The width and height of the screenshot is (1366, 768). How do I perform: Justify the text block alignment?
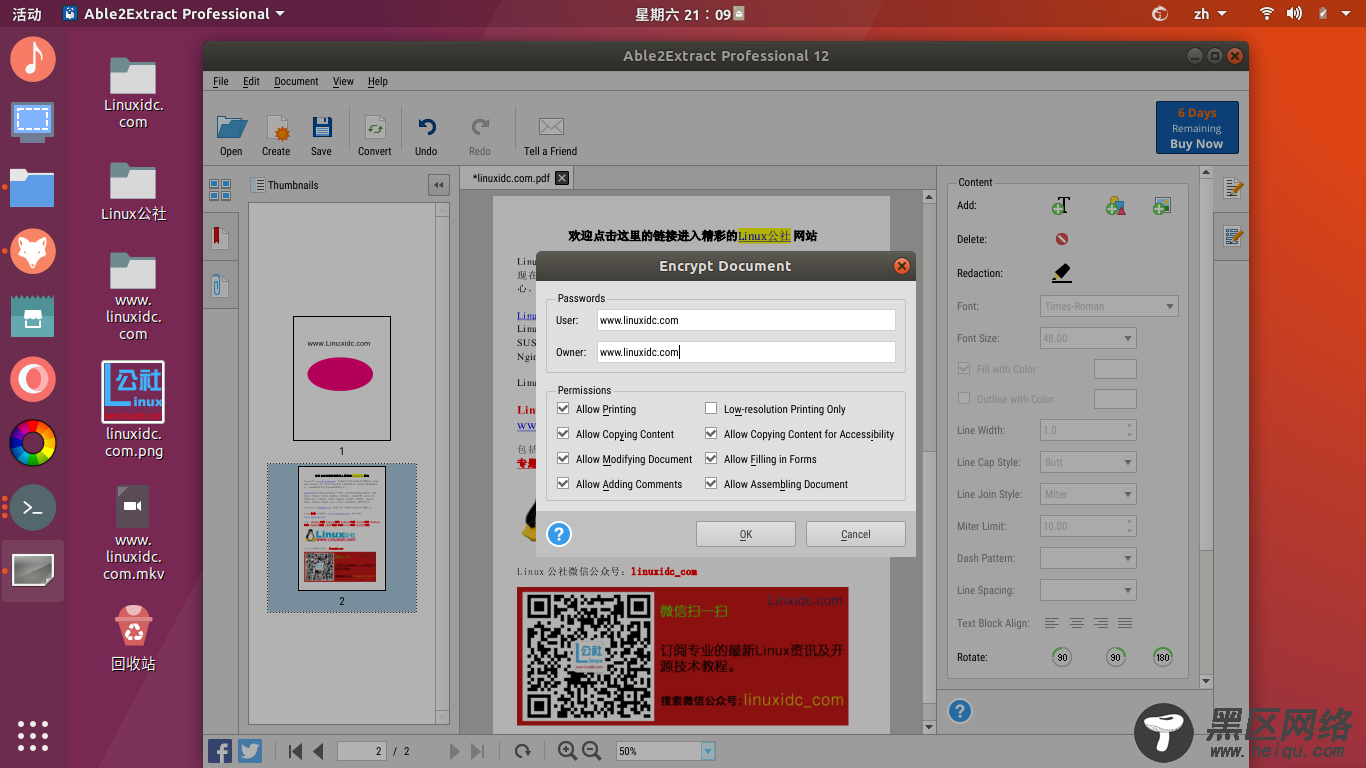pos(1125,623)
